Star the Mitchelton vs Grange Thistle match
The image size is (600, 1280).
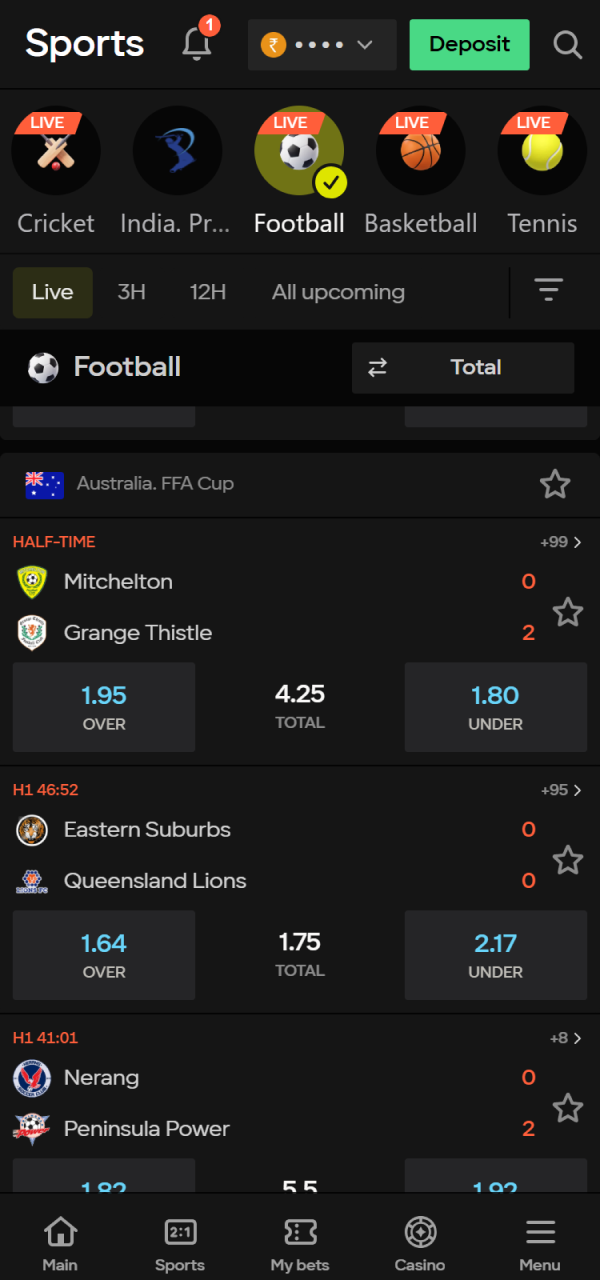[568, 612]
